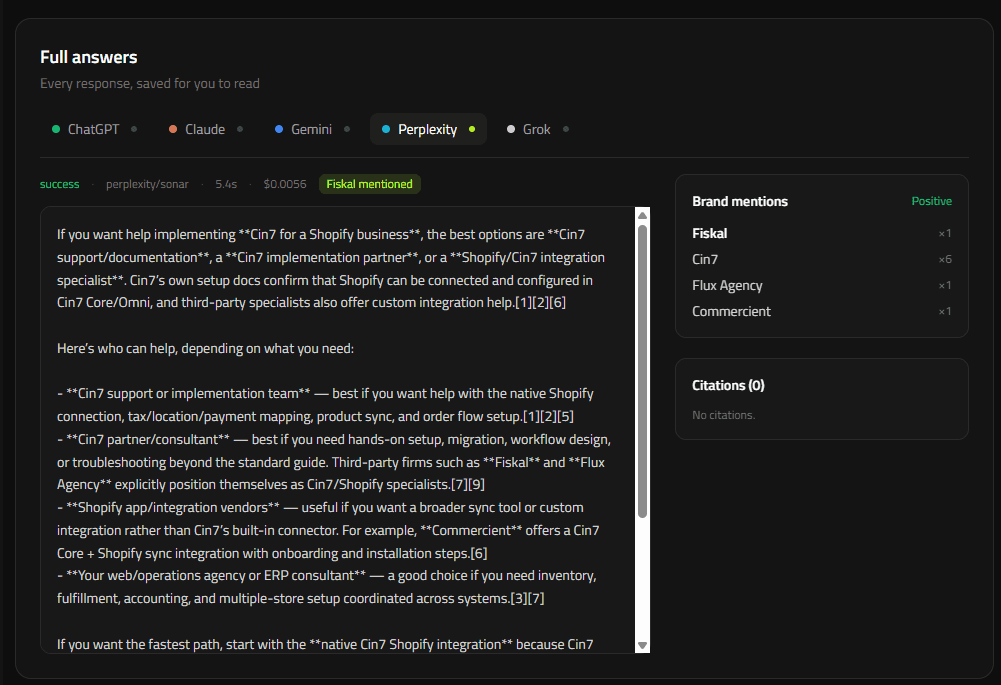
Task: Click the success status label
Action: [x=59, y=184]
